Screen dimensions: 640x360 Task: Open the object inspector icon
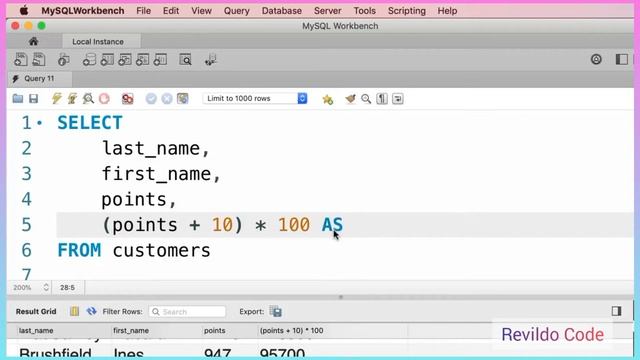click(63, 60)
